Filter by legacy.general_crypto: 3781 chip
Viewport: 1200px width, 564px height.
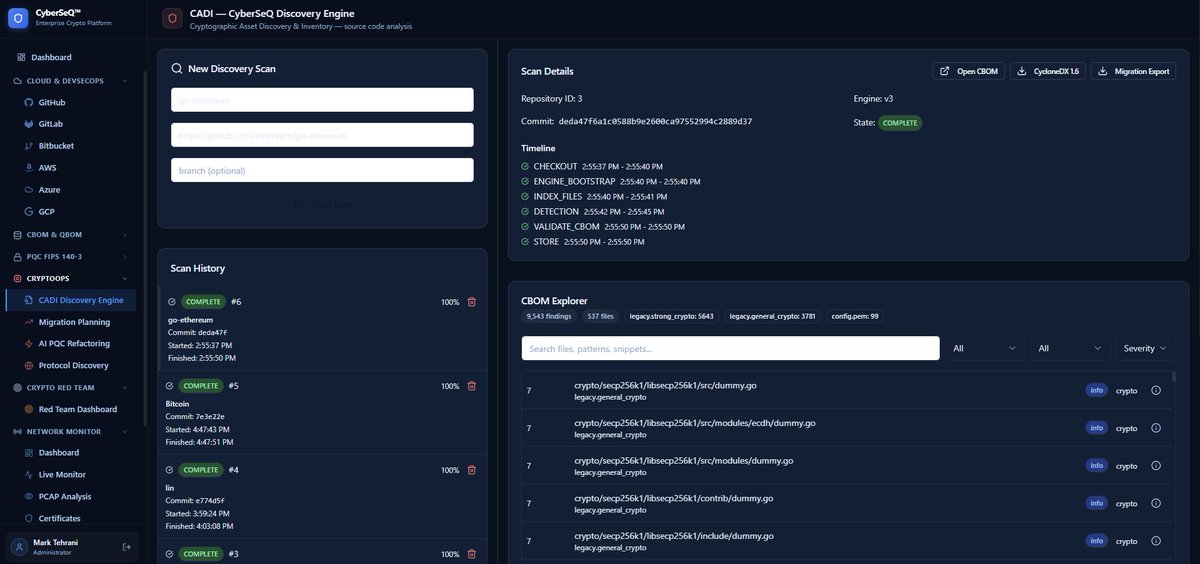[x=773, y=316]
